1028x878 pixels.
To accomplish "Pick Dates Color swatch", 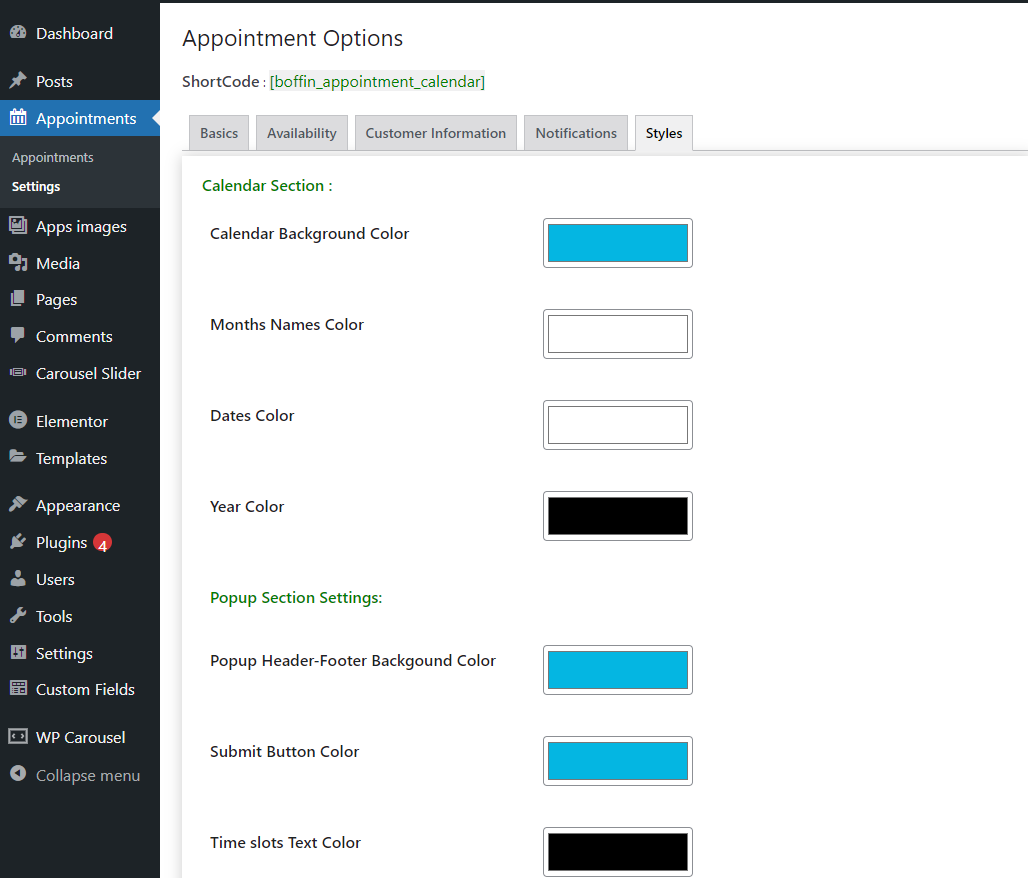I will [618, 425].
